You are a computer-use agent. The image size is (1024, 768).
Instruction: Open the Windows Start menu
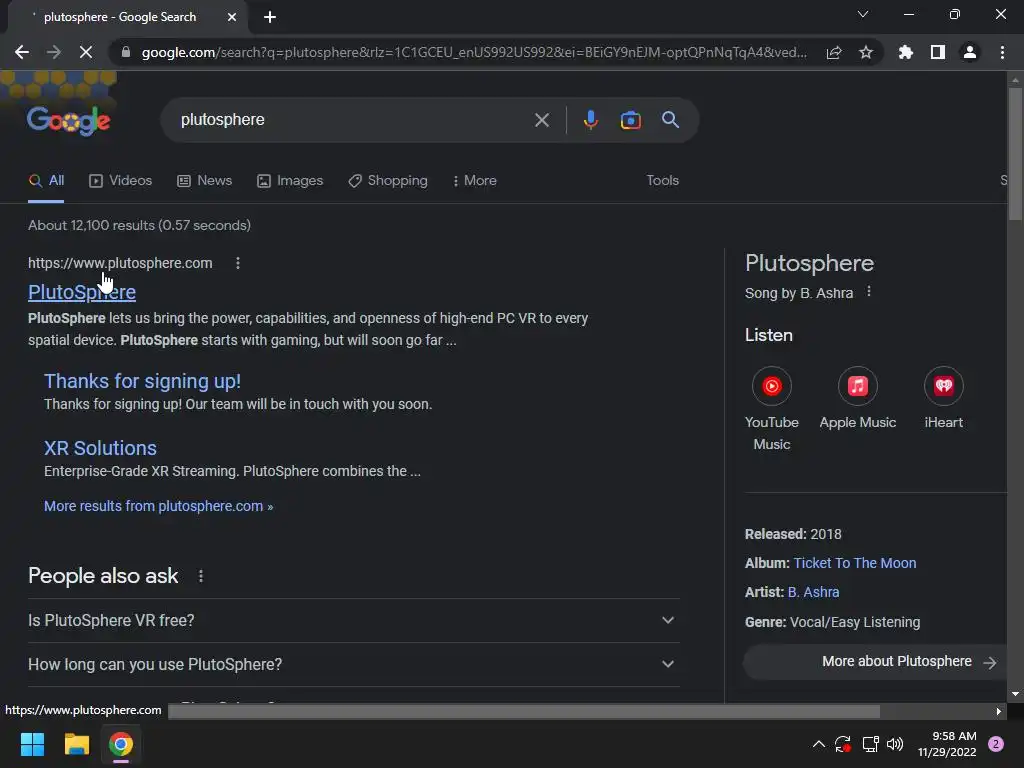point(32,744)
